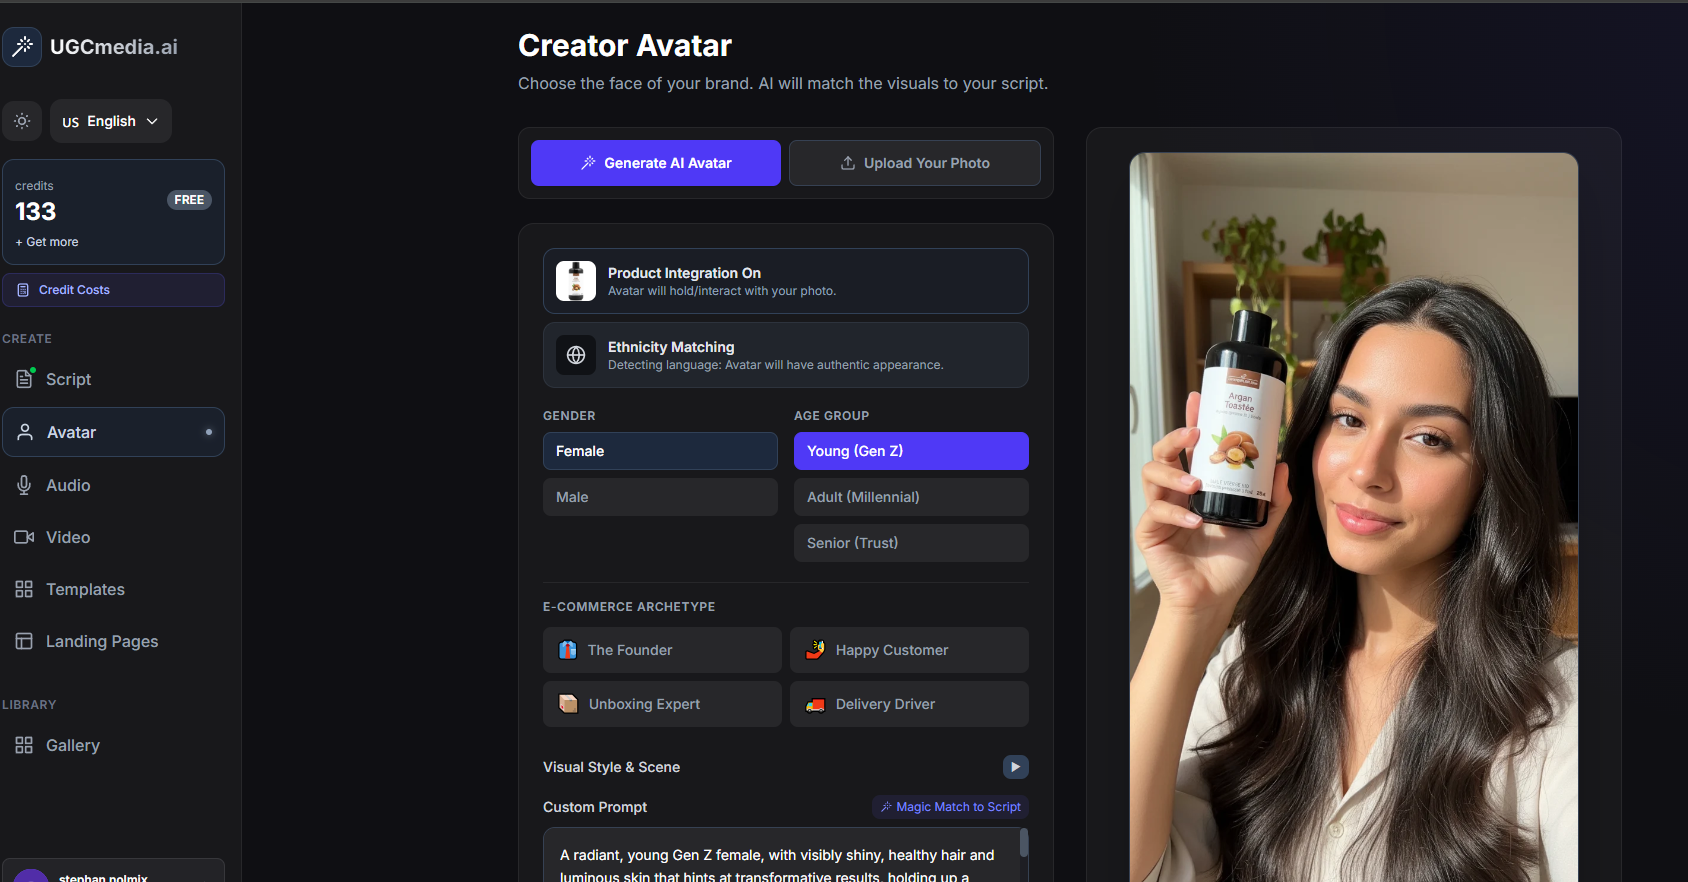The image size is (1688, 882).
Task: Open the English language dropdown
Action: point(111,121)
